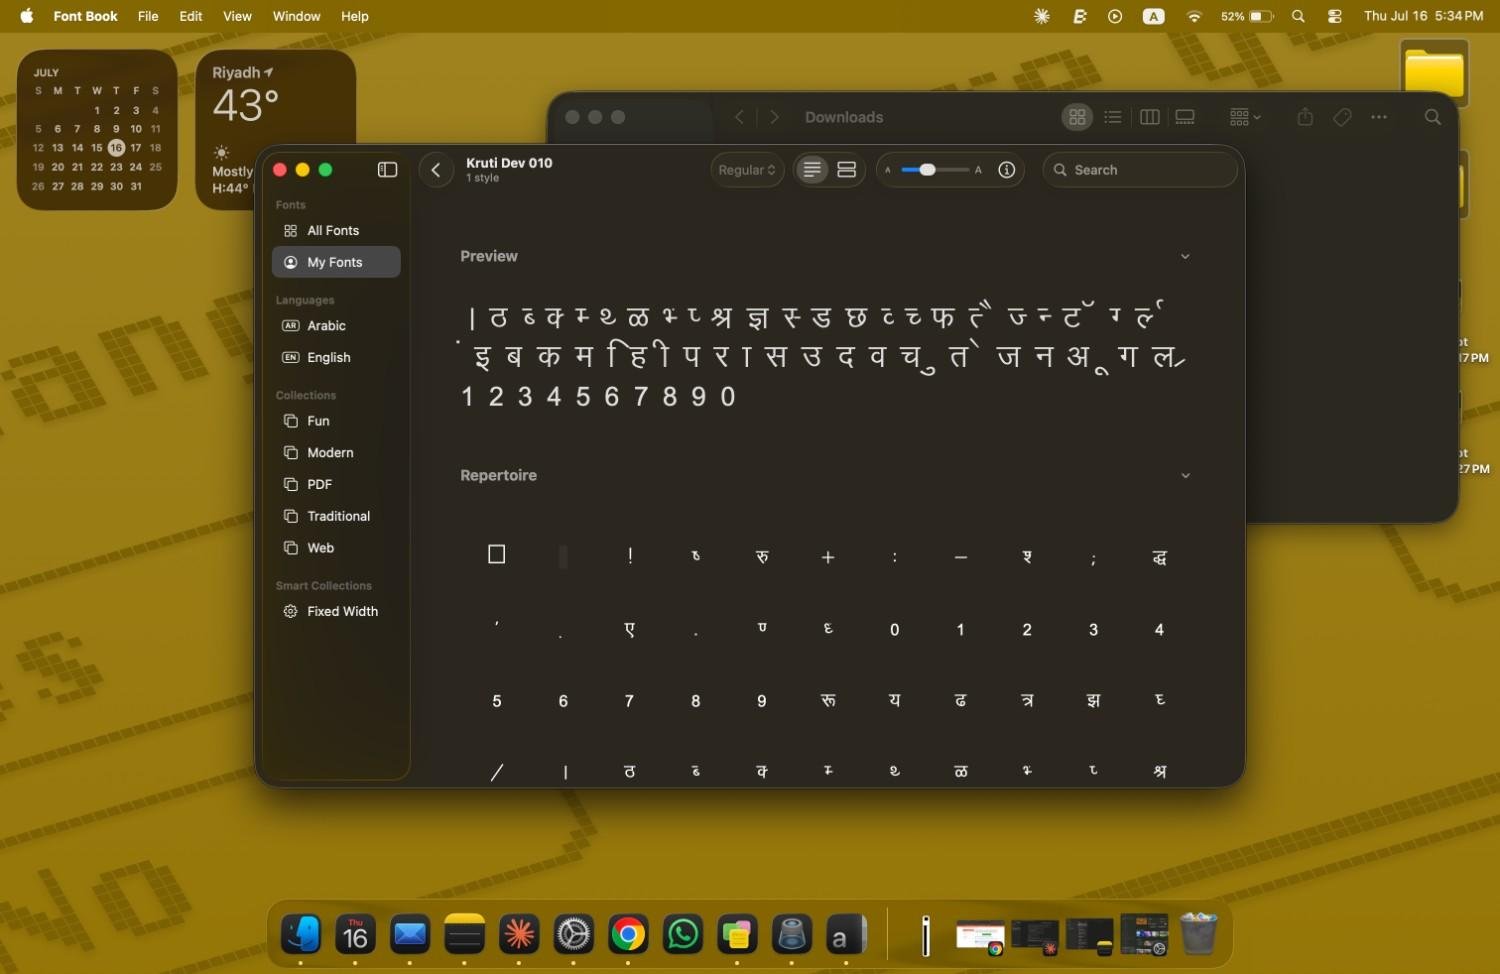Switch Finder window to list view
The height and width of the screenshot is (974, 1500).
coord(1113,117)
